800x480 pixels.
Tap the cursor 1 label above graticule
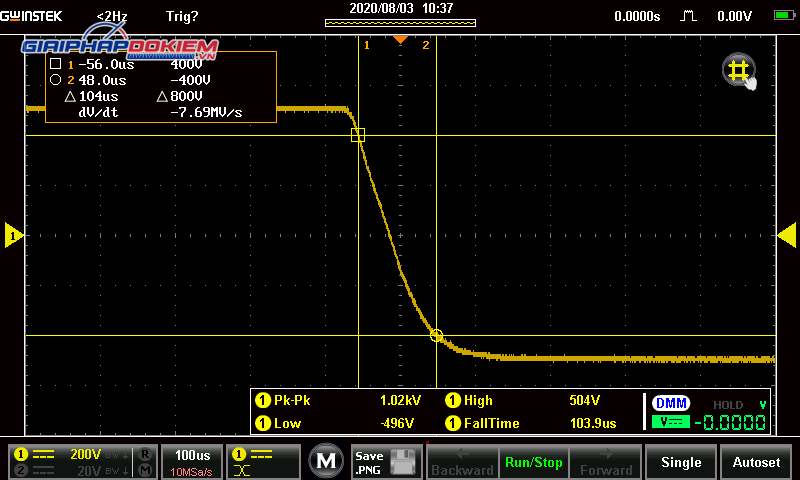point(366,45)
